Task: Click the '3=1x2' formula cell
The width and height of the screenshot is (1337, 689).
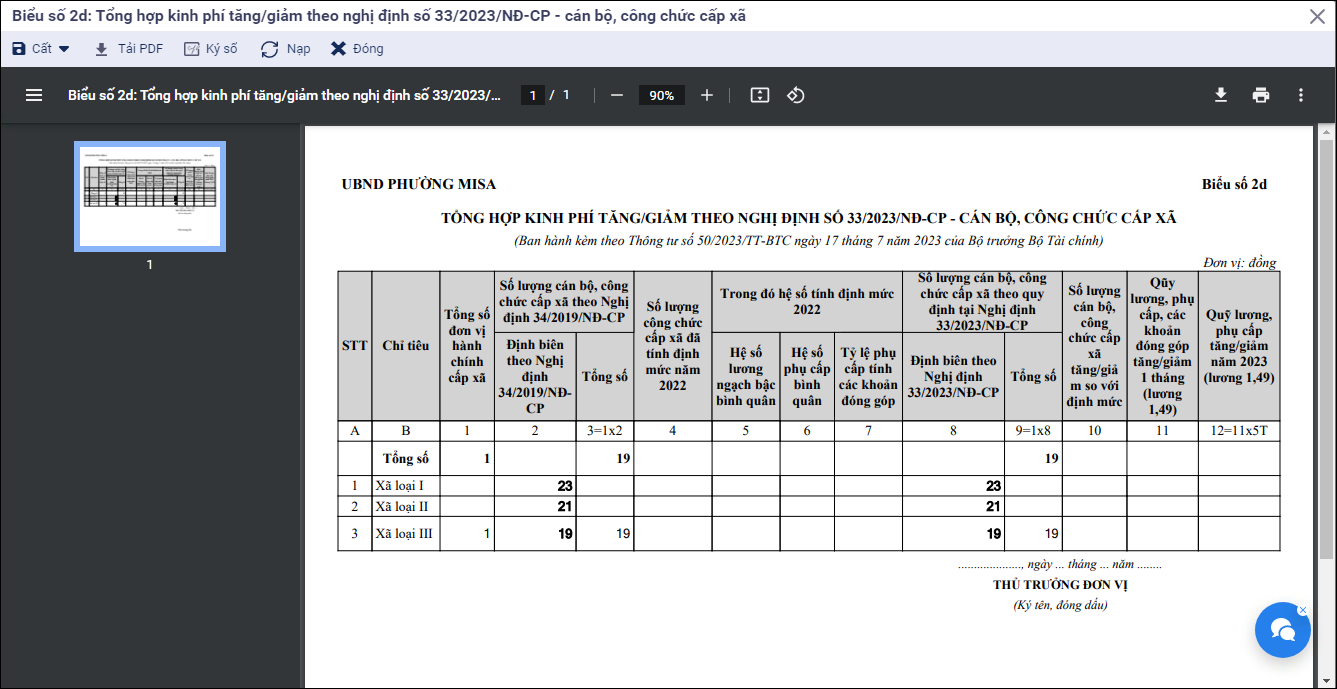Action: click(x=606, y=431)
